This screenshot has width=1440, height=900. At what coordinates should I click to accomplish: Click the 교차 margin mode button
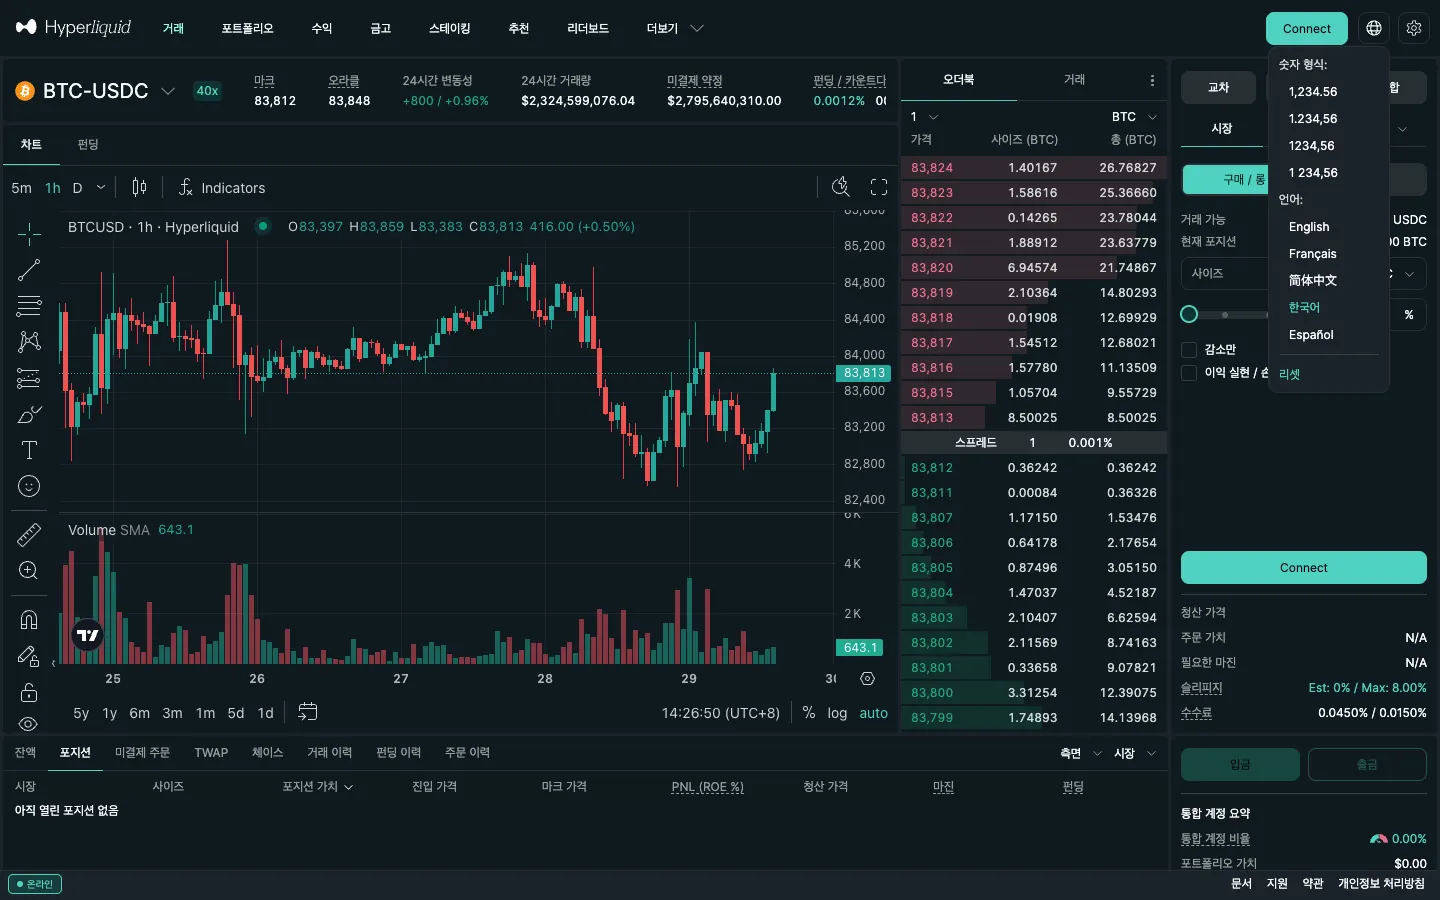point(1218,88)
